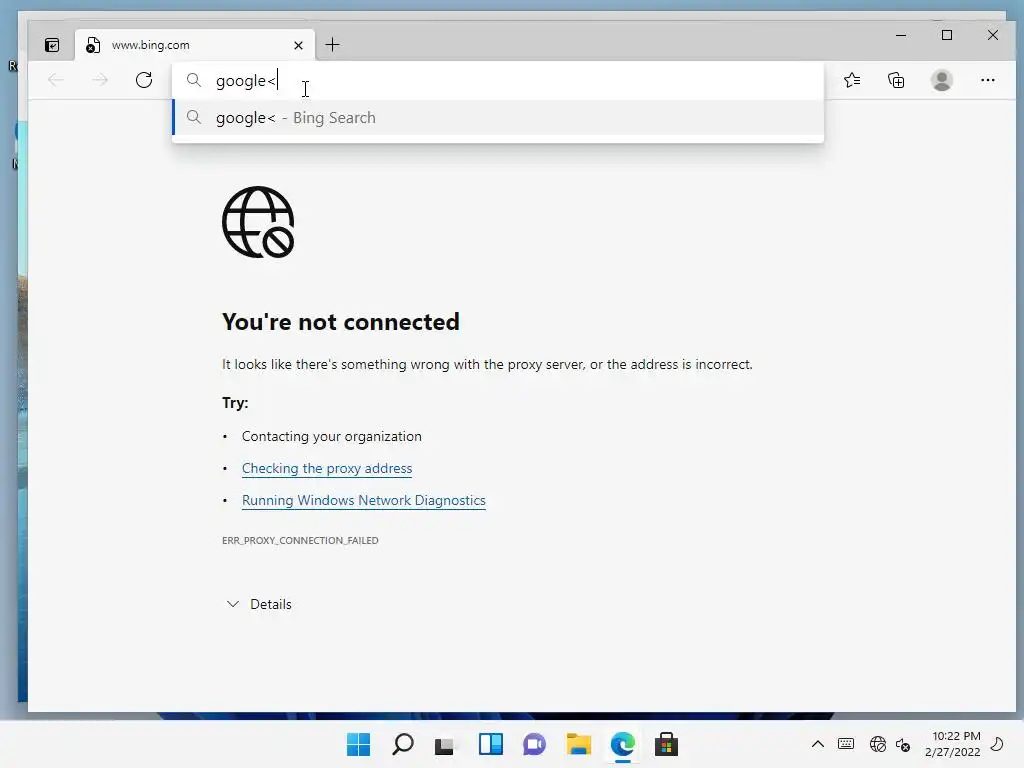Click 'Checking the proxy address' link
Image resolution: width=1024 pixels, height=768 pixels.
click(x=327, y=468)
